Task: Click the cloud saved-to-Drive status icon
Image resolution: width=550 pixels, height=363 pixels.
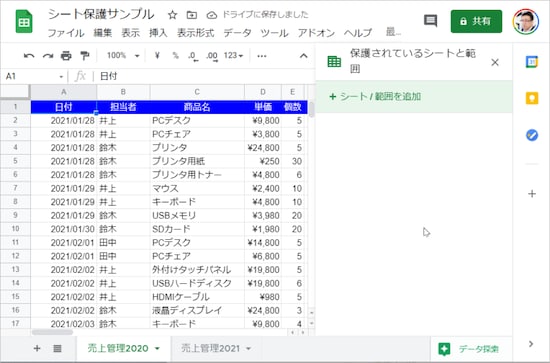Action: point(212,15)
